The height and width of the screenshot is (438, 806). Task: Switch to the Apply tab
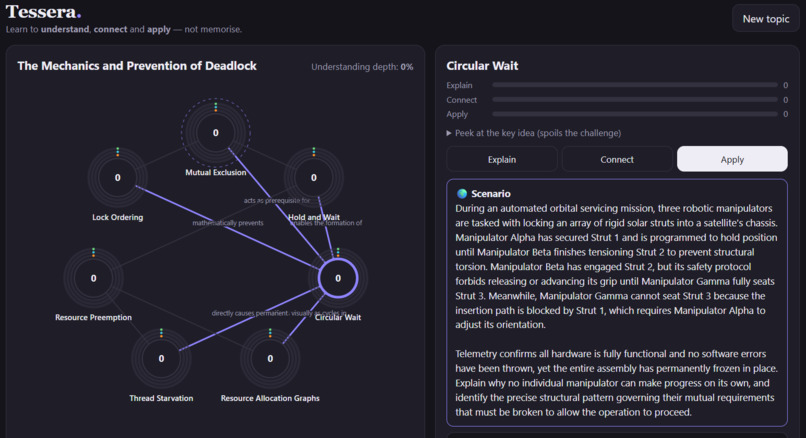732,159
